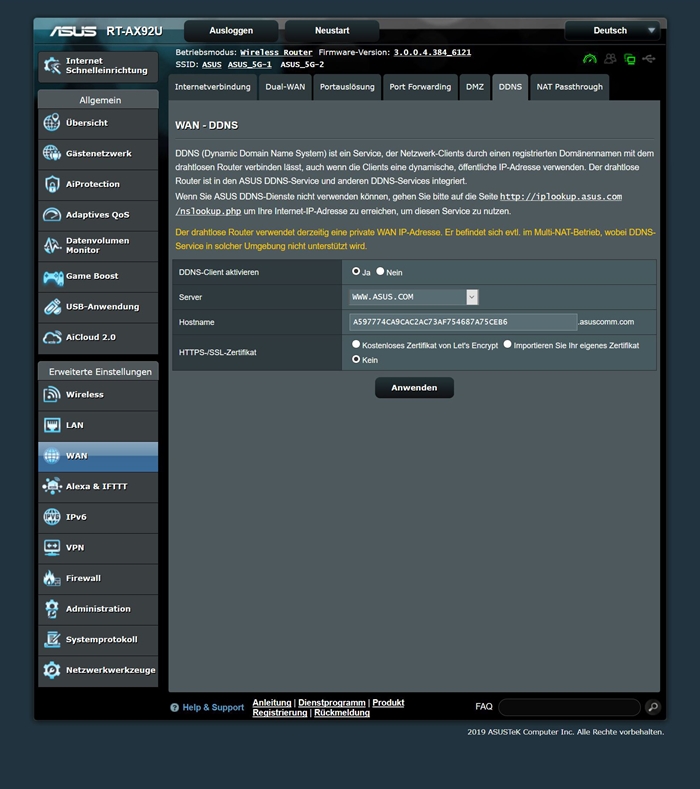The image size is (700, 789).
Task: Click the WAN globe icon
Action: pyautogui.click(x=52, y=456)
